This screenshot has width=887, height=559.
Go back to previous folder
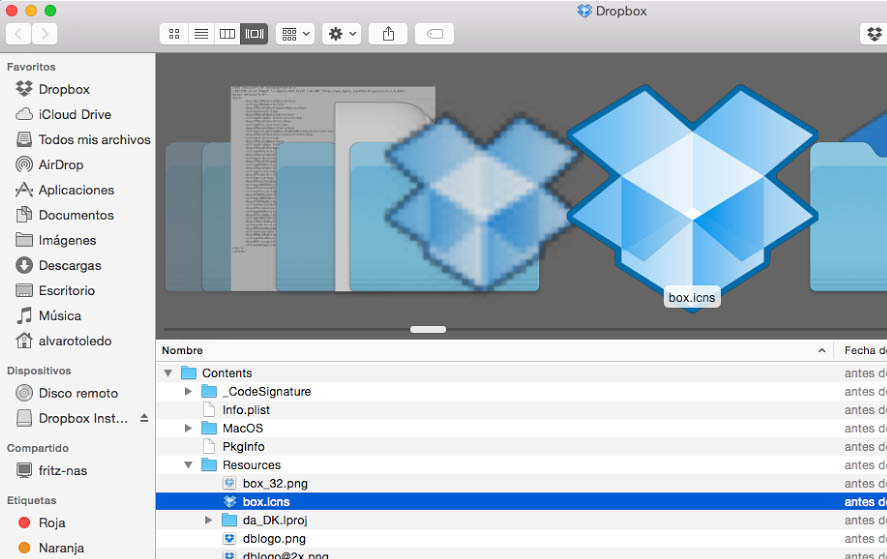coord(18,34)
